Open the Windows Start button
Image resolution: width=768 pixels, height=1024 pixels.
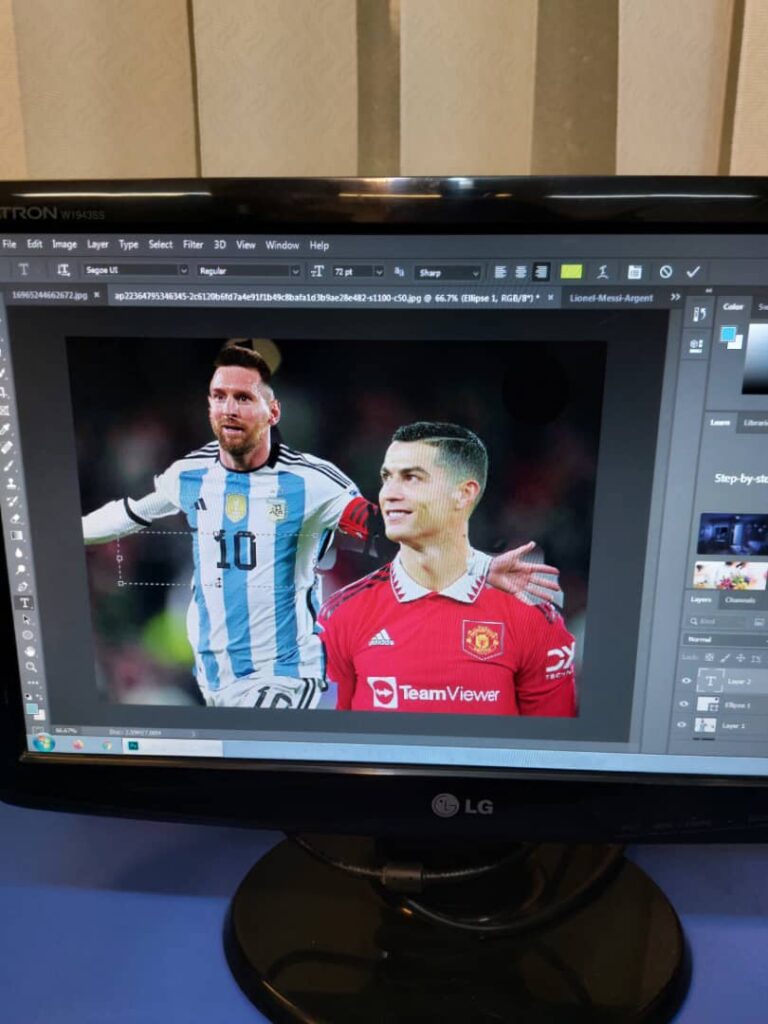coord(43,742)
